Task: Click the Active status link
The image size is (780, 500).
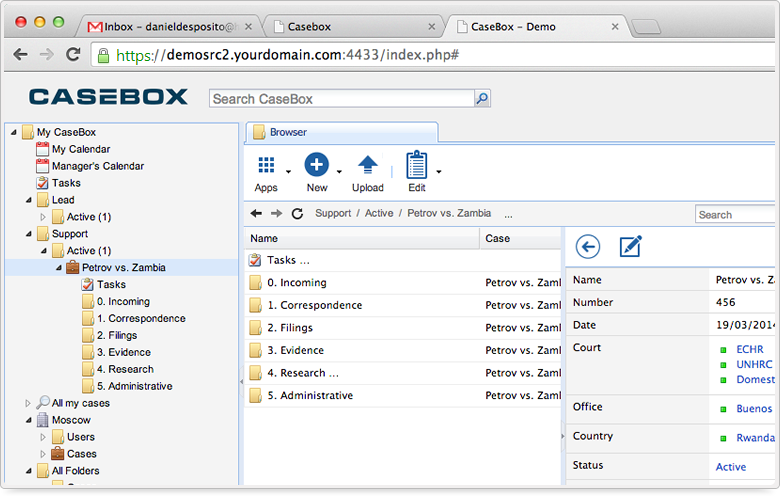Action: pyautogui.click(x=731, y=467)
